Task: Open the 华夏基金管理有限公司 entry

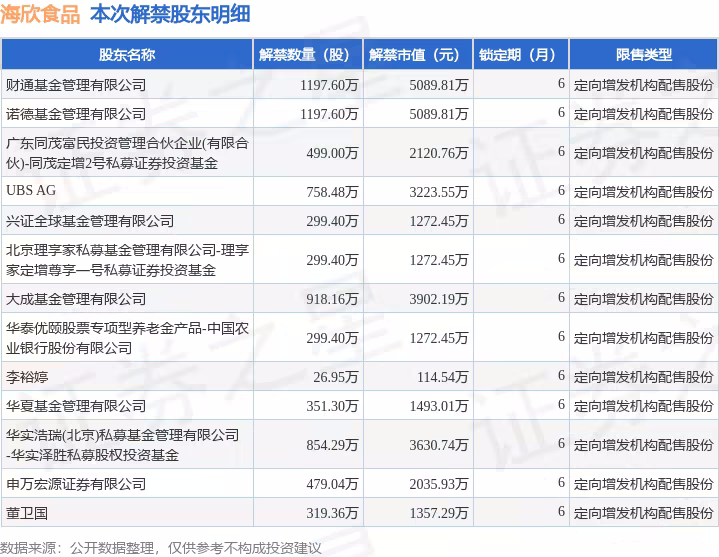Action: click(76, 406)
